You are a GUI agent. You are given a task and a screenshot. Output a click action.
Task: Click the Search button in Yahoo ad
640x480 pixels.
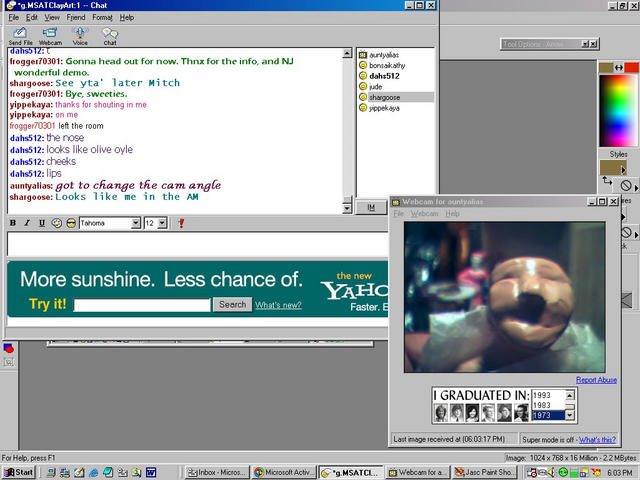(x=232, y=304)
